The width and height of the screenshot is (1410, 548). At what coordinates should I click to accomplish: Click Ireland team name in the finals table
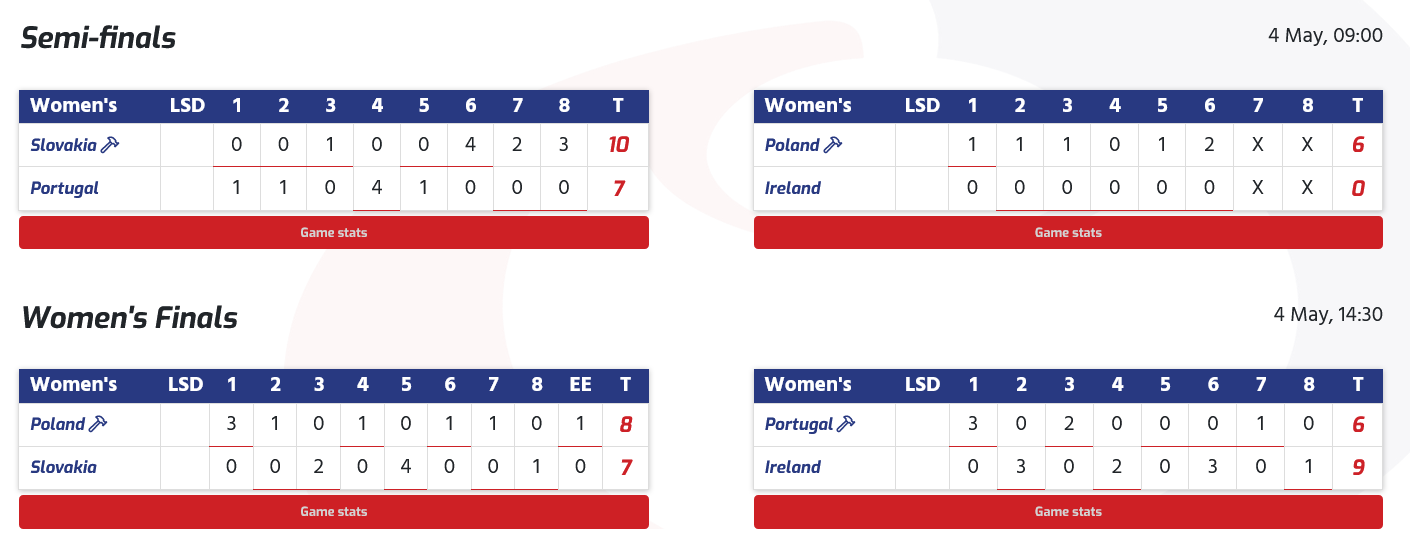coord(793,467)
